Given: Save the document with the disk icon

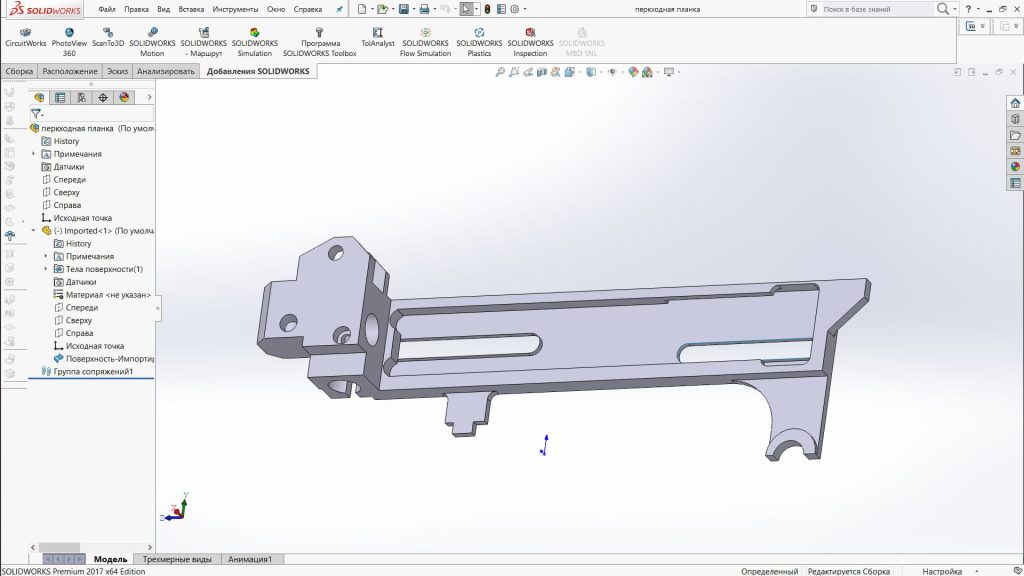Looking at the screenshot, I should pyautogui.click(x=404, y=9).
